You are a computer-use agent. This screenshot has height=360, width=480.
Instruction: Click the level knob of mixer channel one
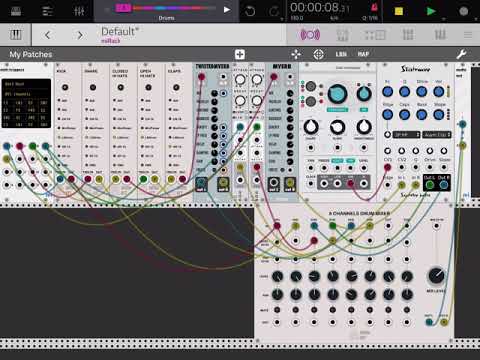[x=277, y=276]
